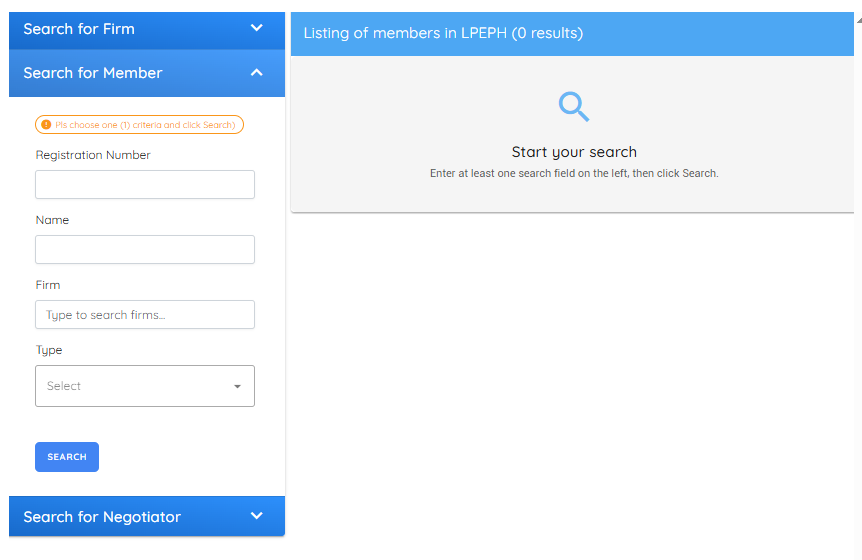Click the scrollbar up arrow at top right
Image resolution: width=862 pixels, height=560 pixels.
857,8
